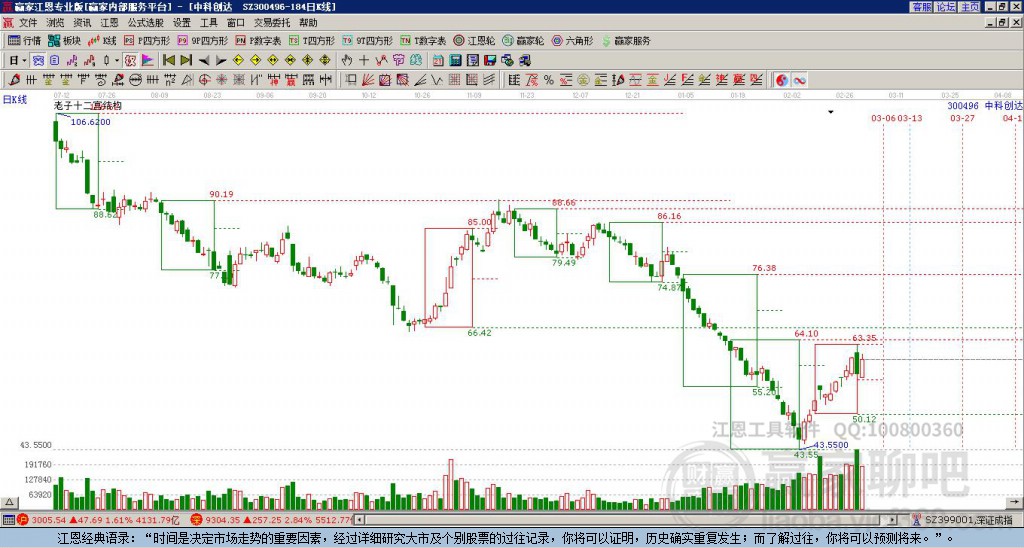Open the 工具 menu
The width and height of the screenshot is (1024, 548).
coord(209,23)
